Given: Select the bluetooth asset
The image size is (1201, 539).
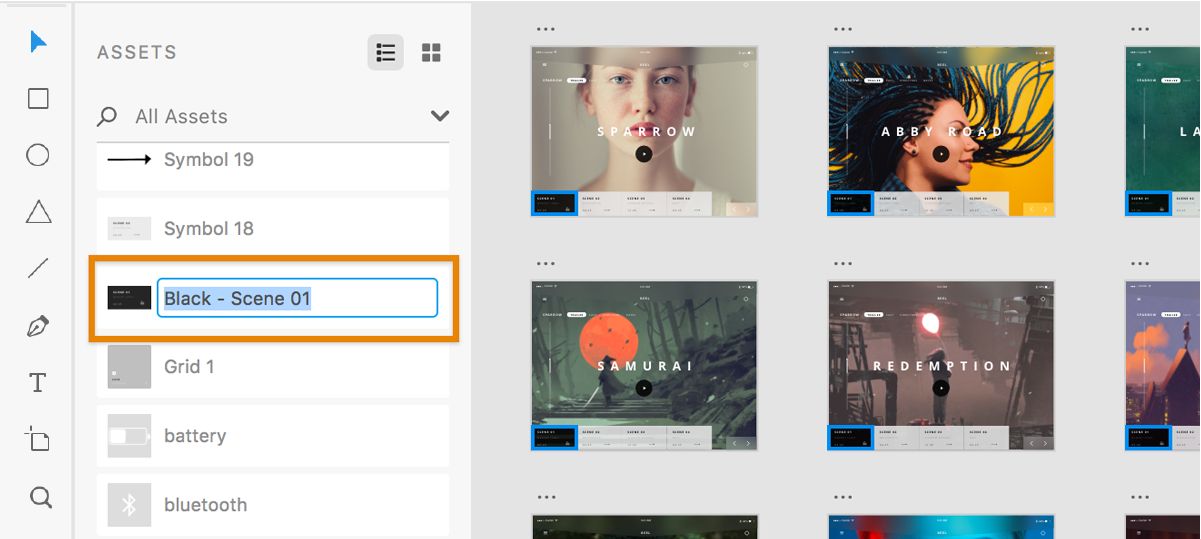Looking at the screenshot, I should 273,505.
